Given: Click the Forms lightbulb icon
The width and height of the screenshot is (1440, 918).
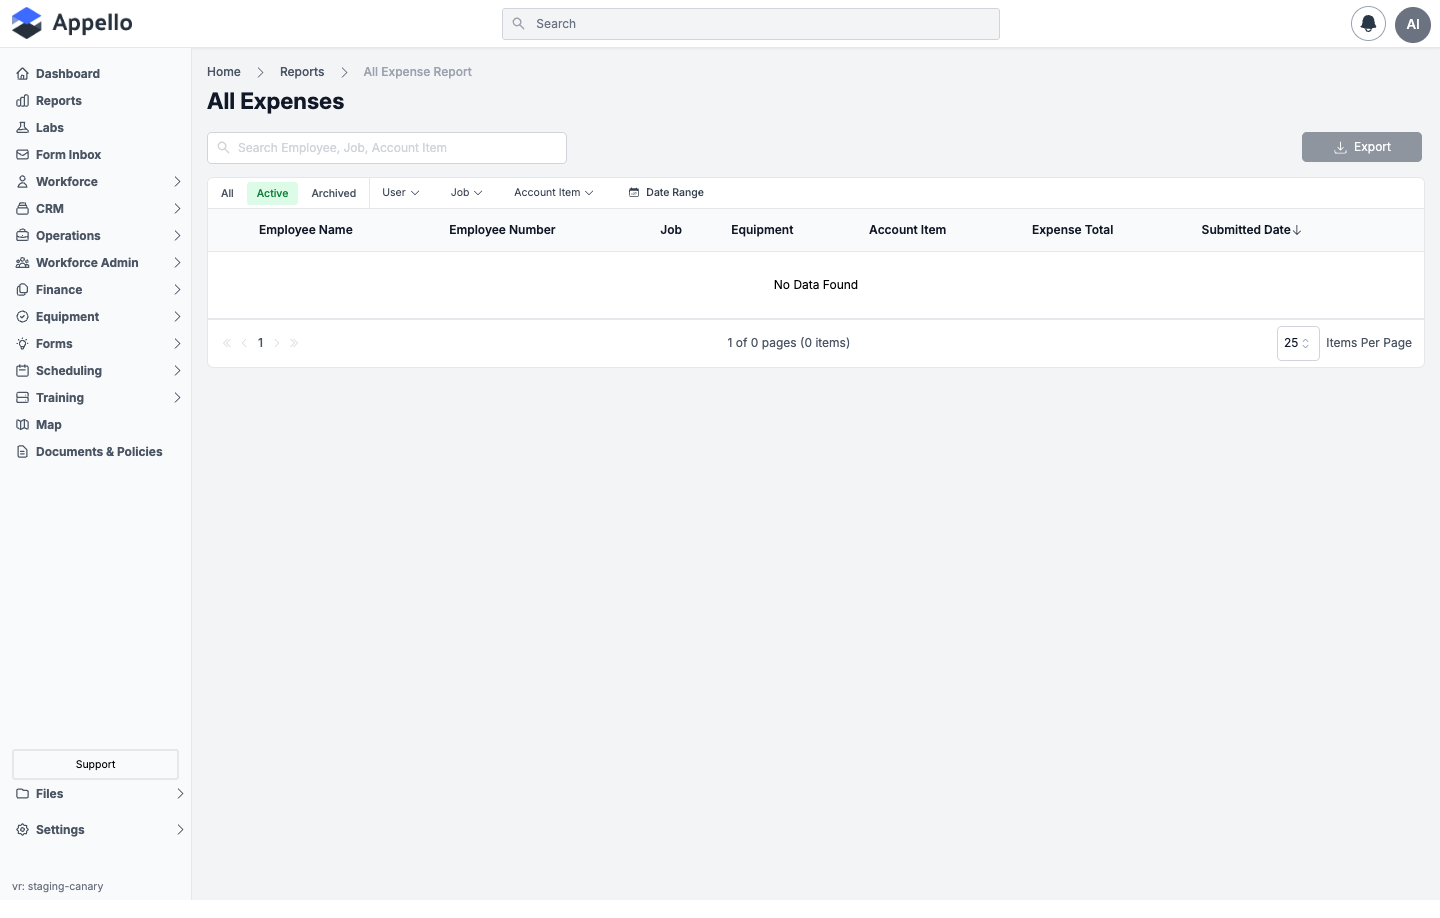Looking at the screenshot, I should (22, 344).
